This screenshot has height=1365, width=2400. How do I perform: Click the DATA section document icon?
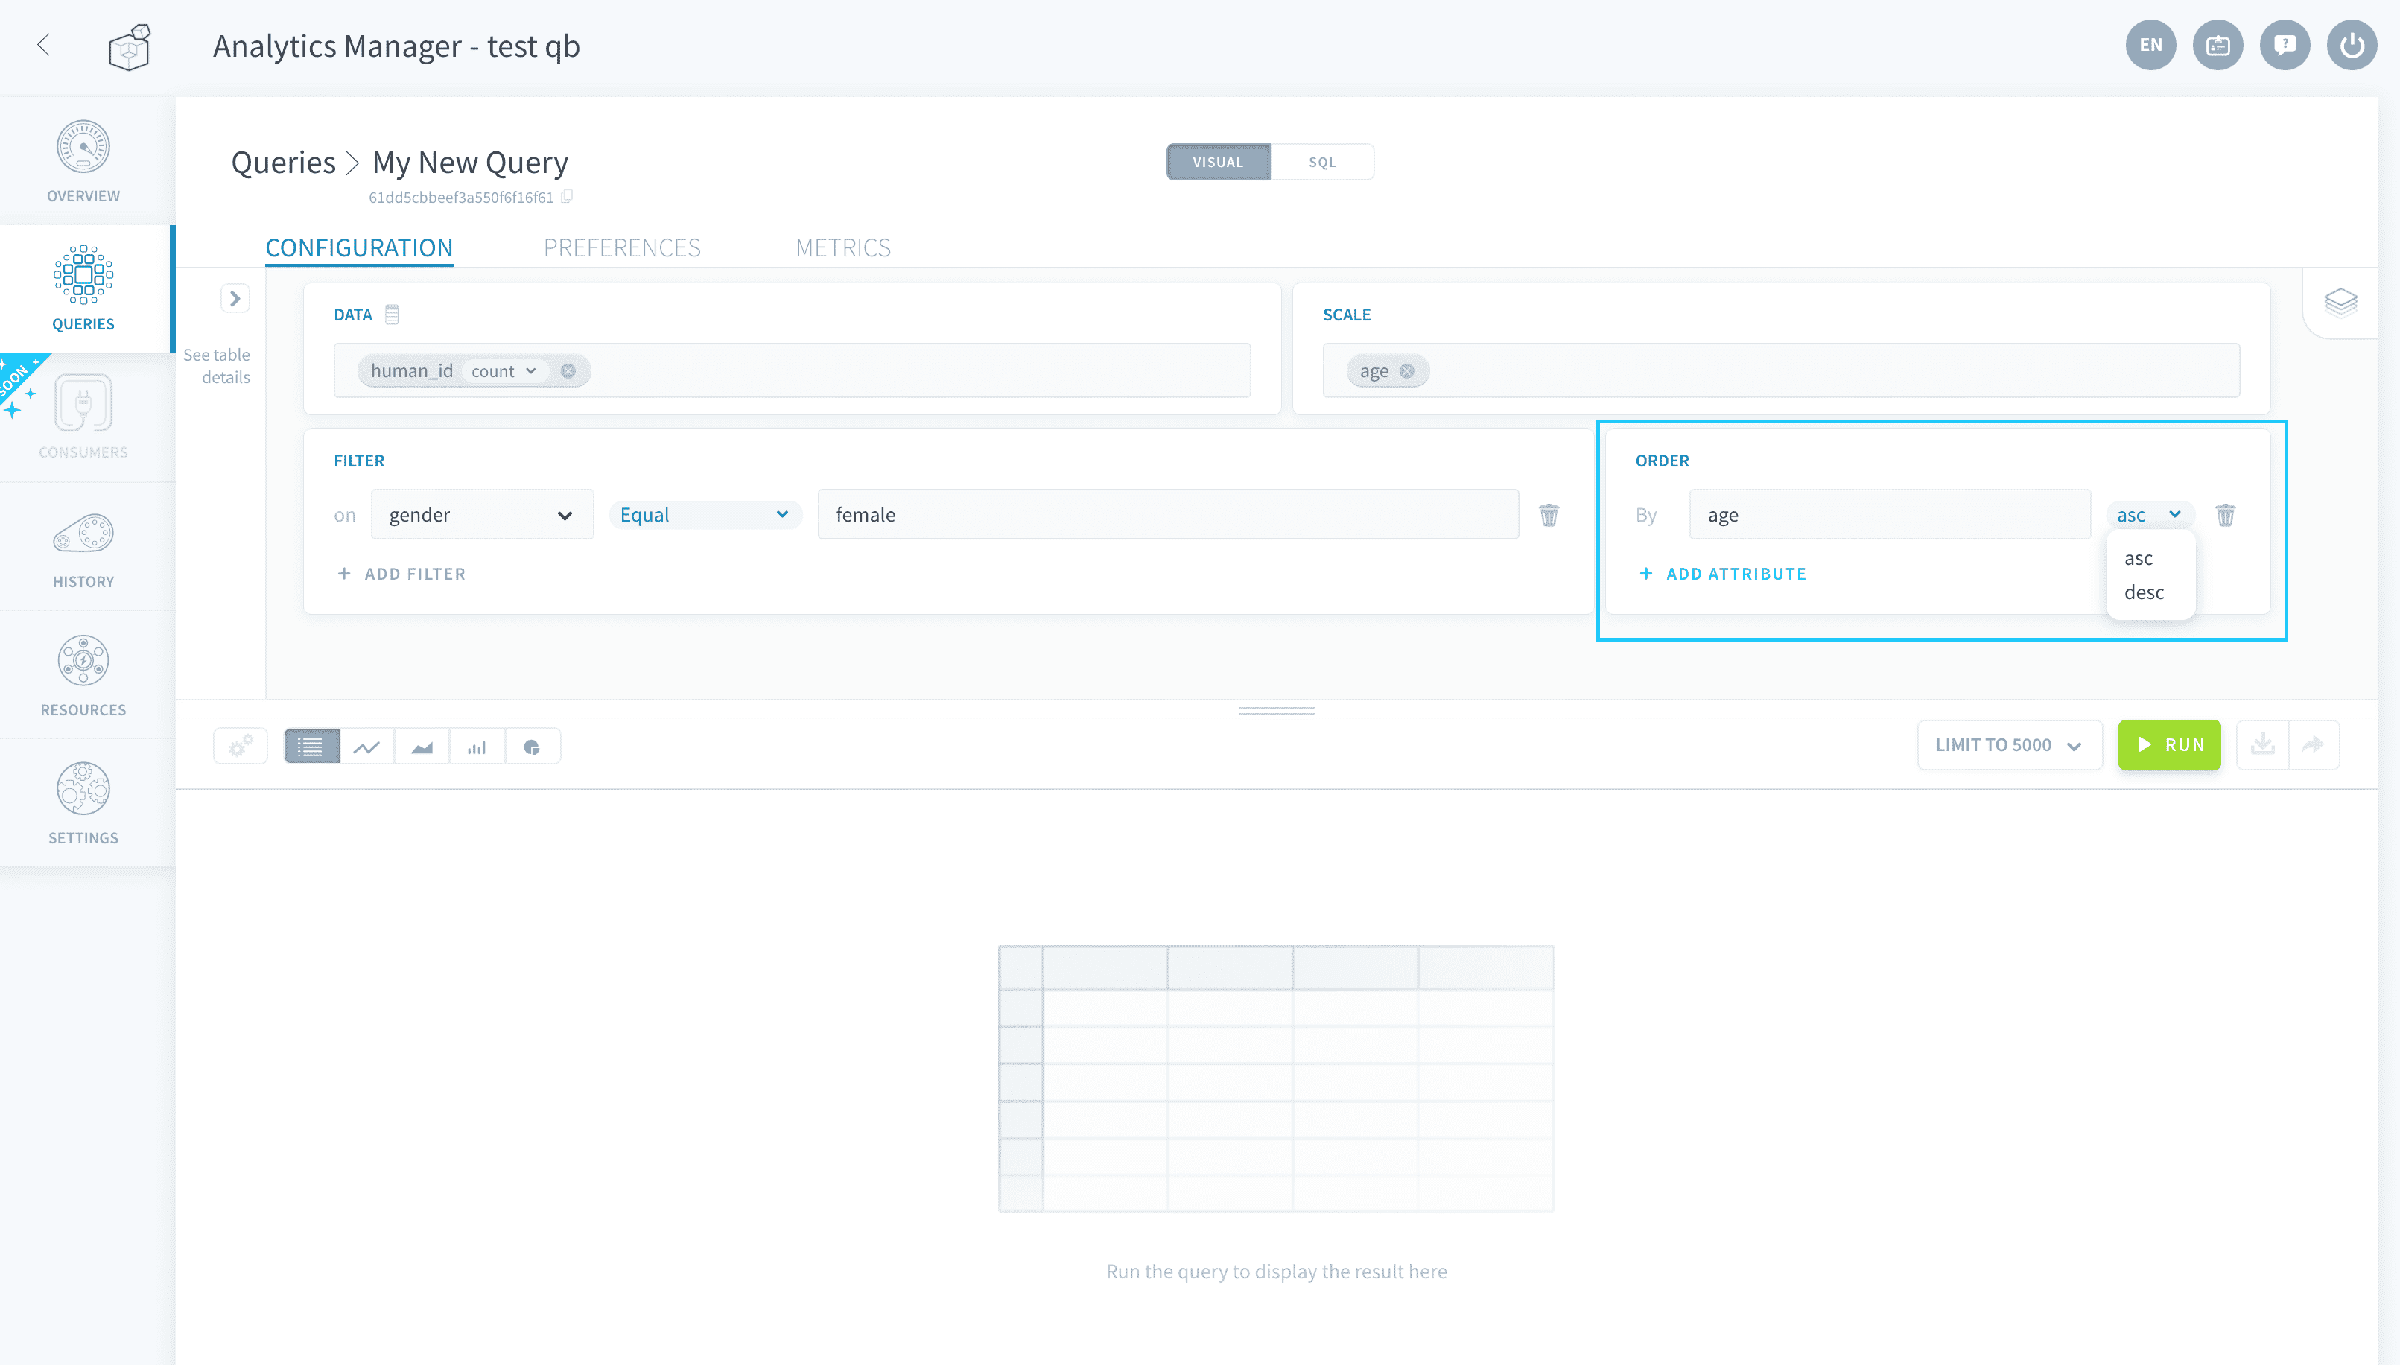pyautogui.click(x=392, y=314)
